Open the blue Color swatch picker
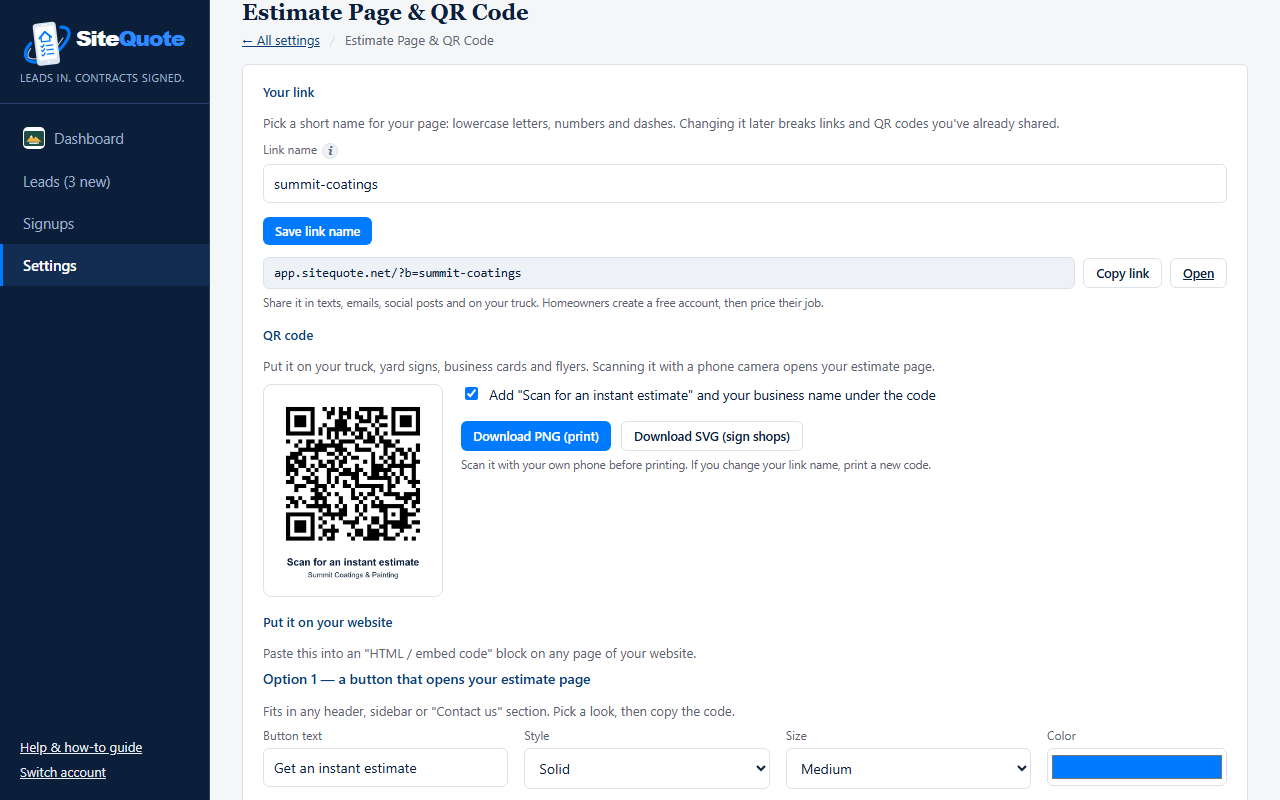 pos(1137,767)
